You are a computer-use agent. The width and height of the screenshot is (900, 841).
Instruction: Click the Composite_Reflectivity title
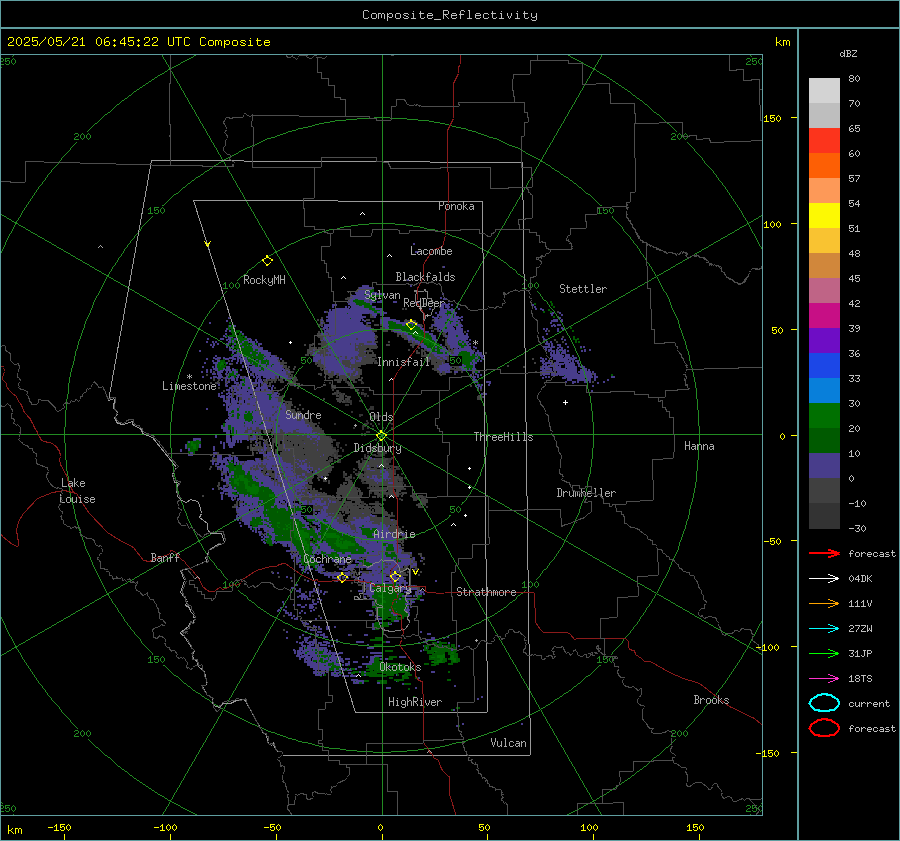click(450, 15)
